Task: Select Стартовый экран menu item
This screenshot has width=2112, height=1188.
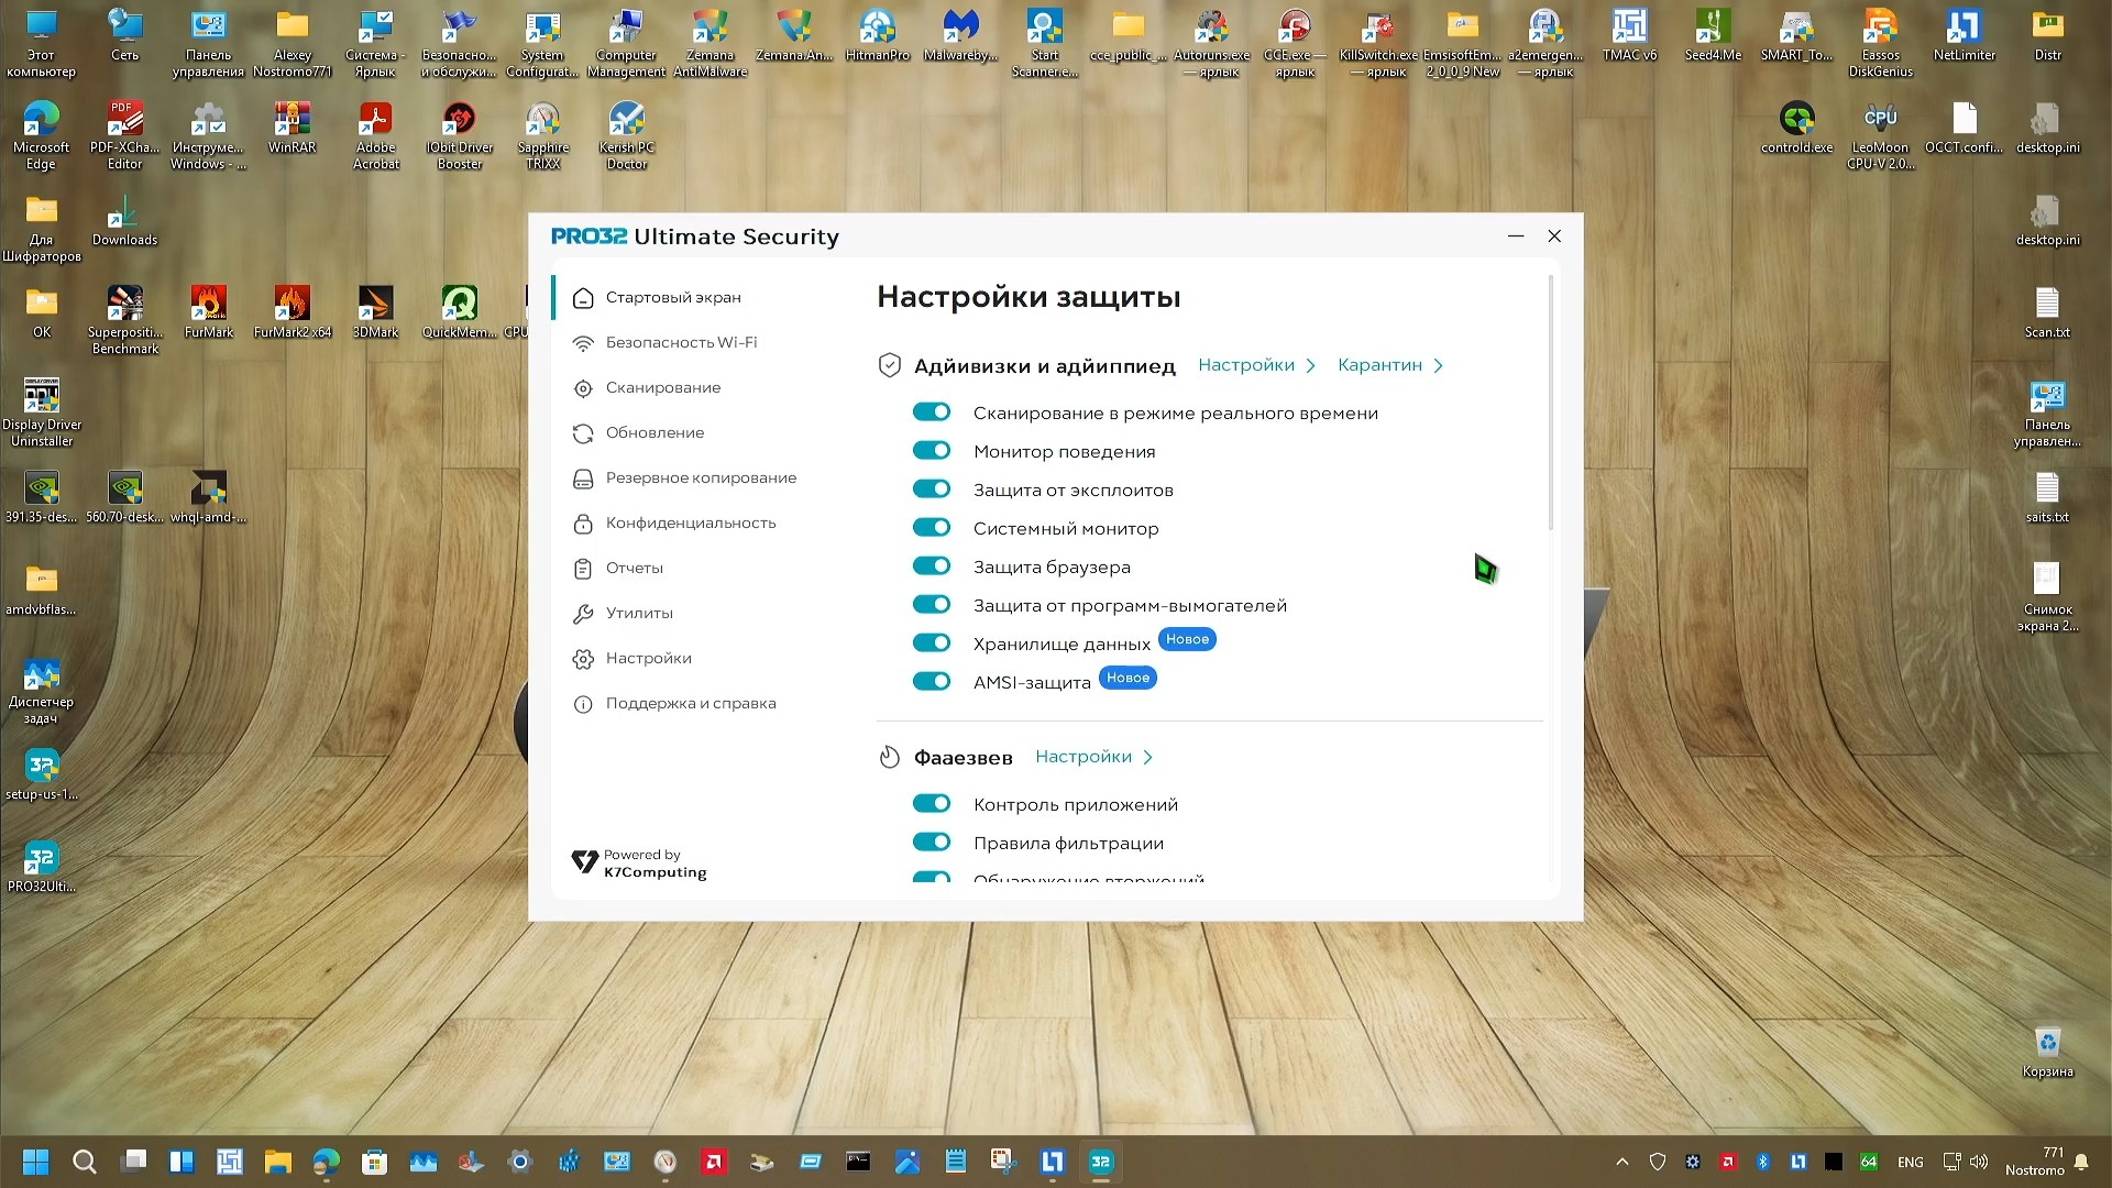Action: [x=673, y=297]
